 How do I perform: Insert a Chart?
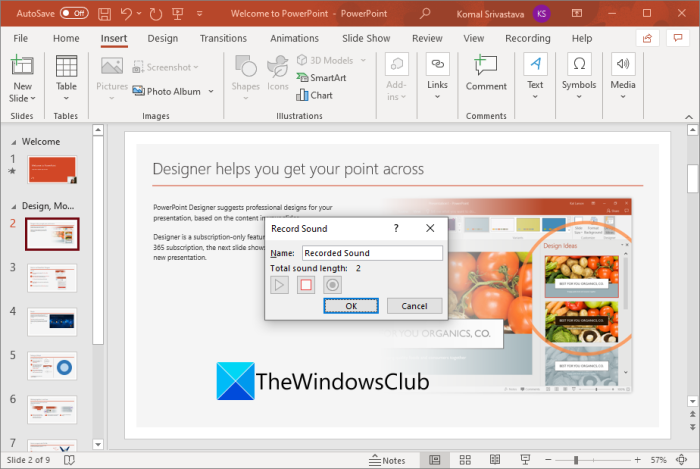[315, 95]
